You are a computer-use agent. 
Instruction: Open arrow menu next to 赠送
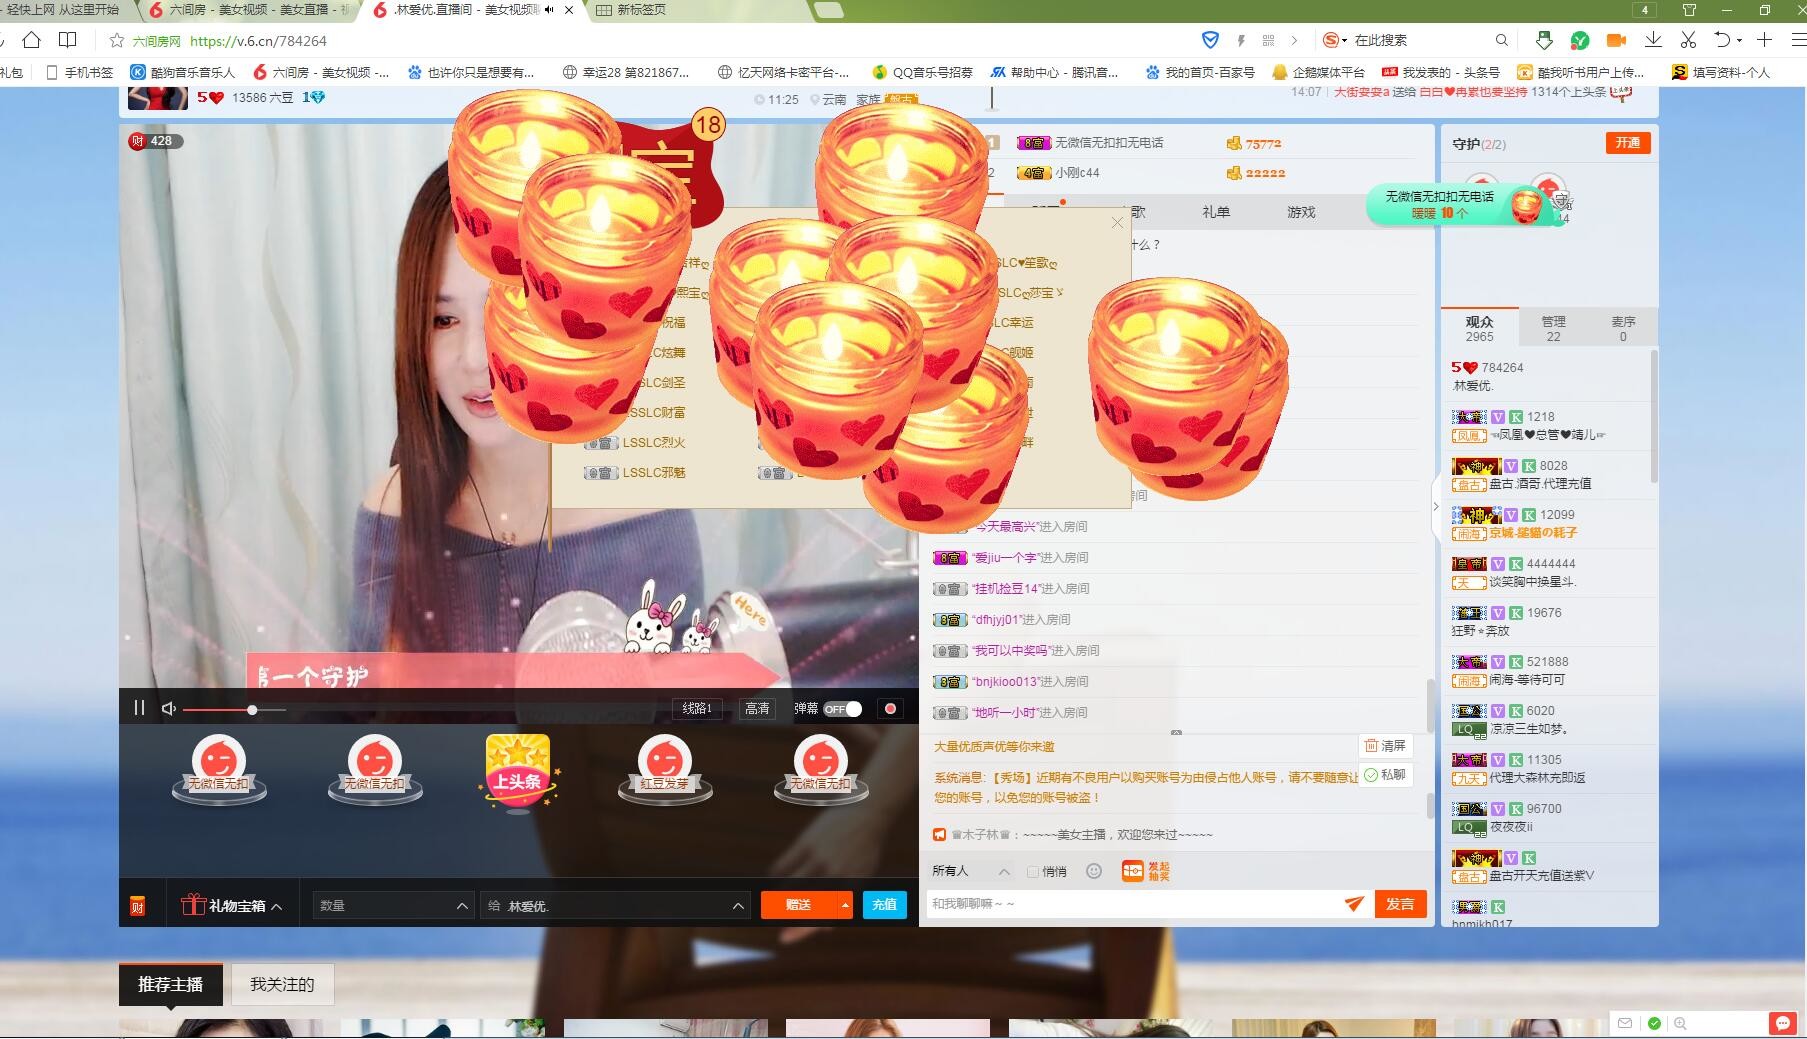(x=845, y=904)
